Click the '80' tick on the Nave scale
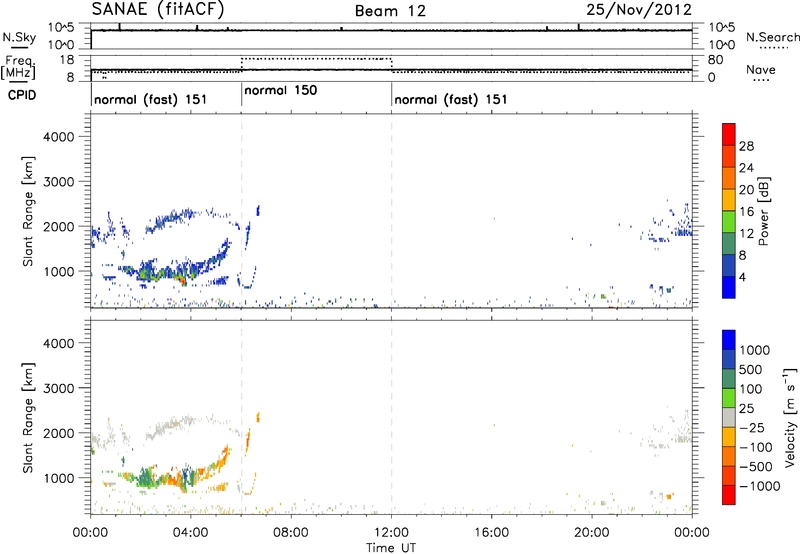The width and height of the screenshot is (800, 554). click(x=715, y=60)
